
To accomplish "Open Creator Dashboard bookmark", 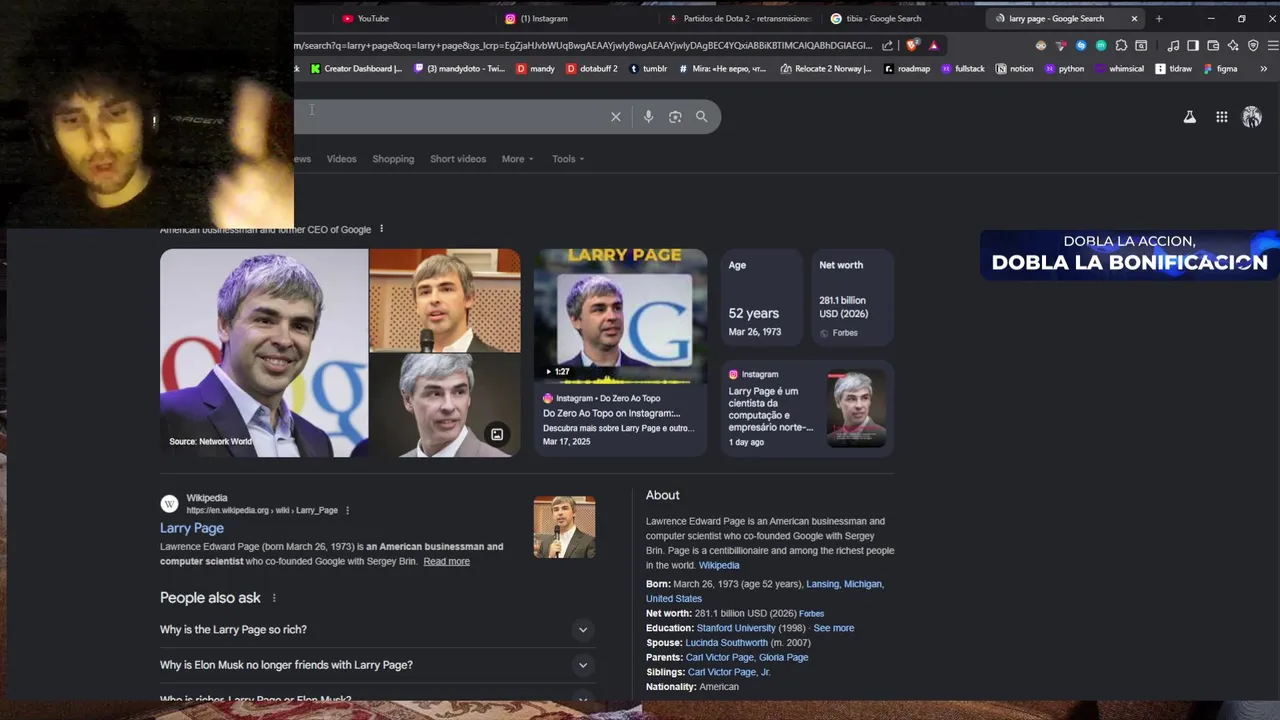I will click(x=356, y=69).
